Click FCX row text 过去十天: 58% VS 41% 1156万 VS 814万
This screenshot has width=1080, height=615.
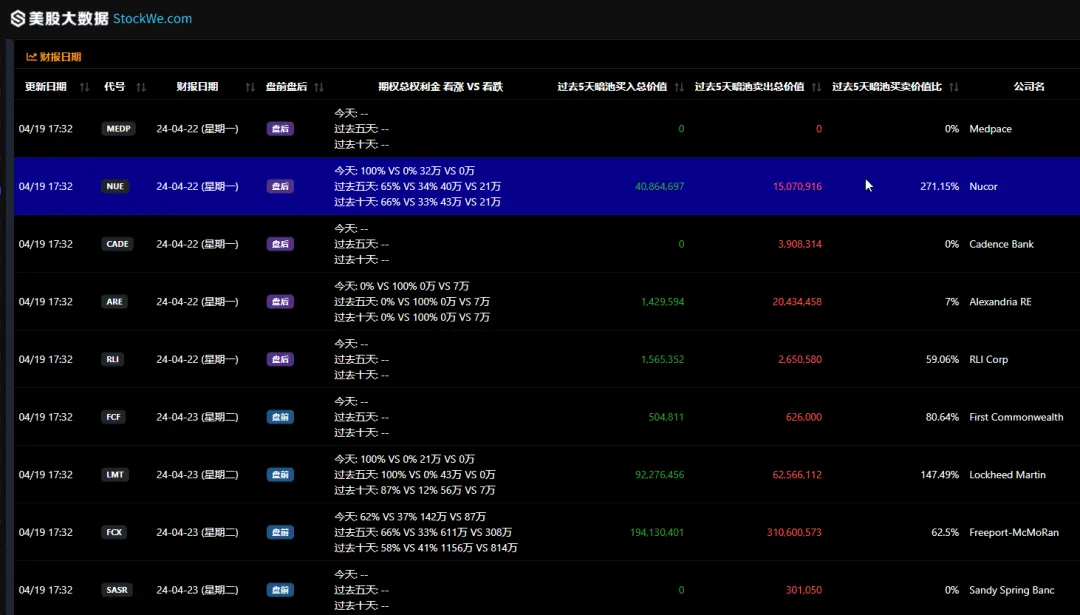426,548
